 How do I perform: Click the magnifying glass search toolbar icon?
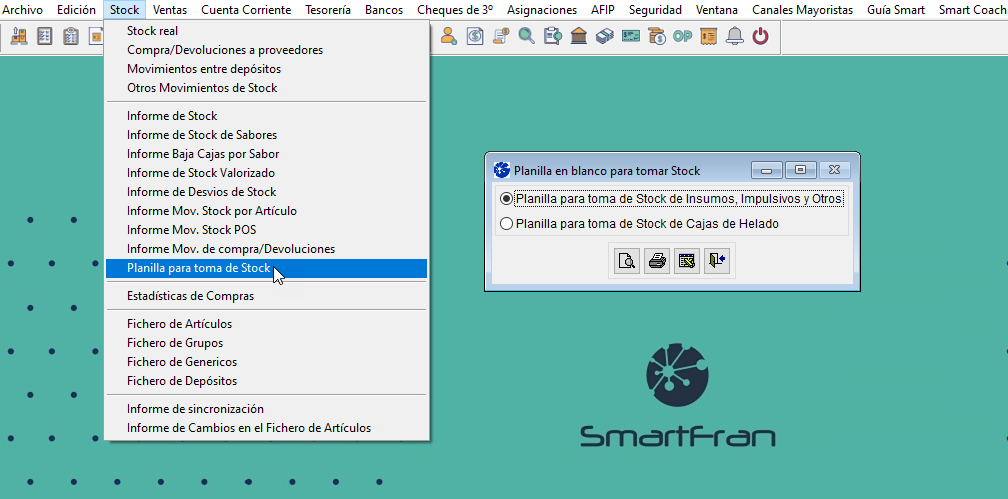tap(526, 36)
